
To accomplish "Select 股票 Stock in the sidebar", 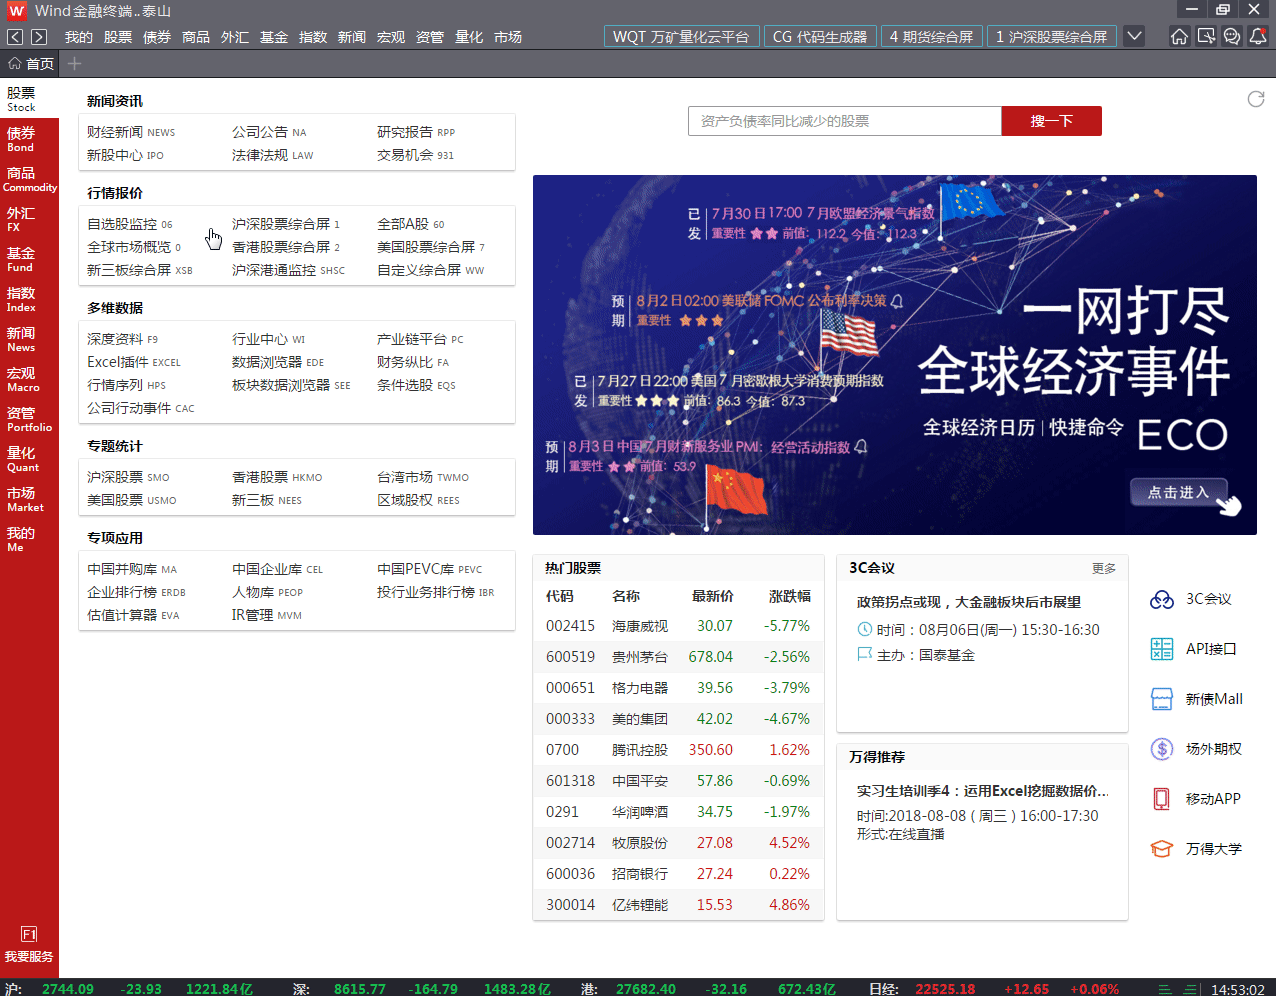I will pos(29,99).
